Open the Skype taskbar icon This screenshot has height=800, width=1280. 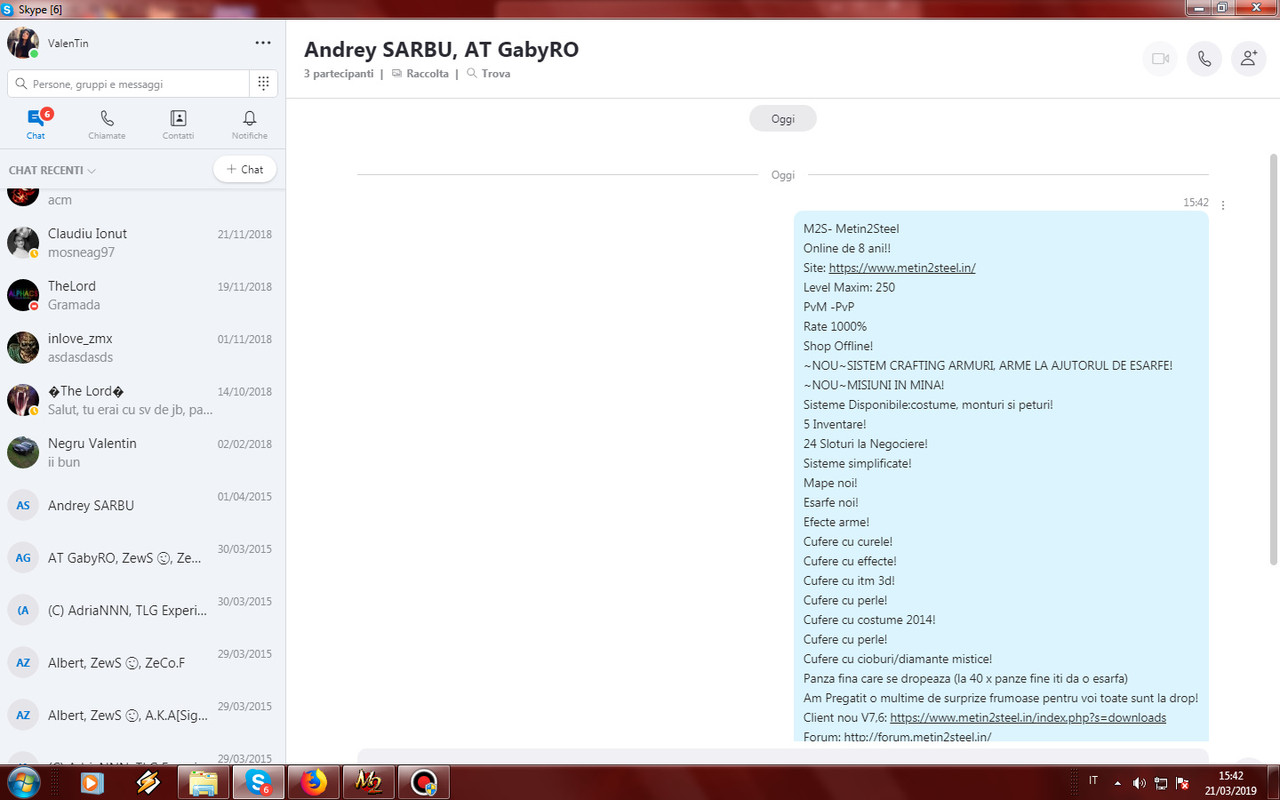259,783
